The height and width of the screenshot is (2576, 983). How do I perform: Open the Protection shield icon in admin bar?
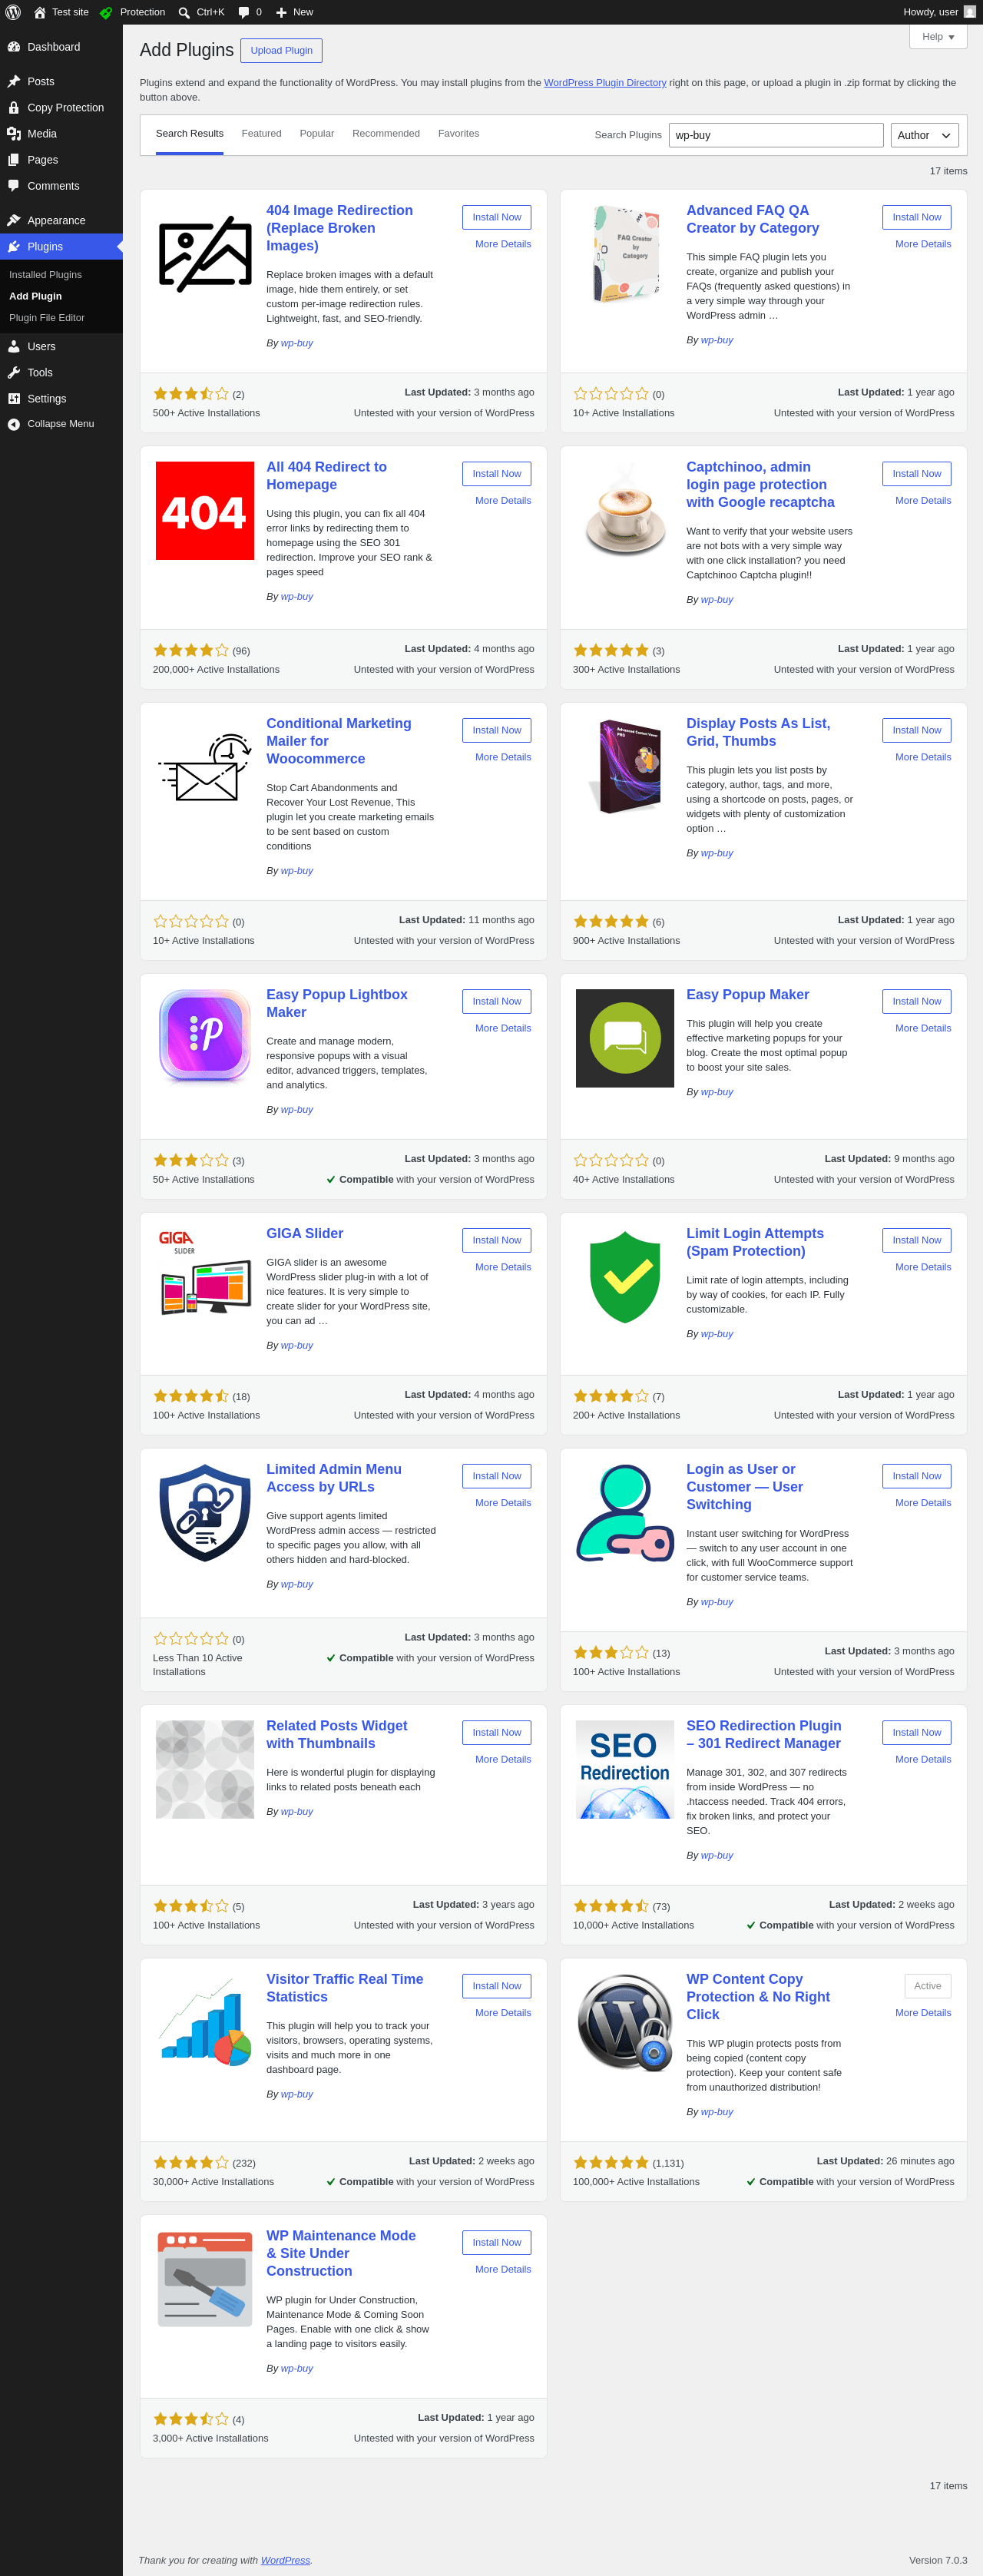[106, 12]
